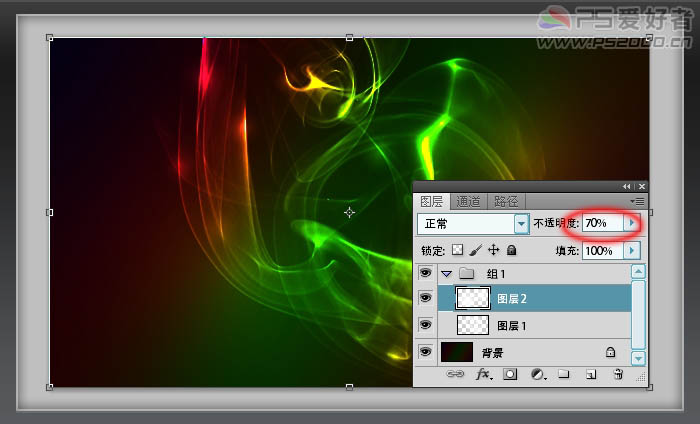The width and height of the screenshot is (700, 424).
Task: Click the link layers icon
Action: coord(455,374)
